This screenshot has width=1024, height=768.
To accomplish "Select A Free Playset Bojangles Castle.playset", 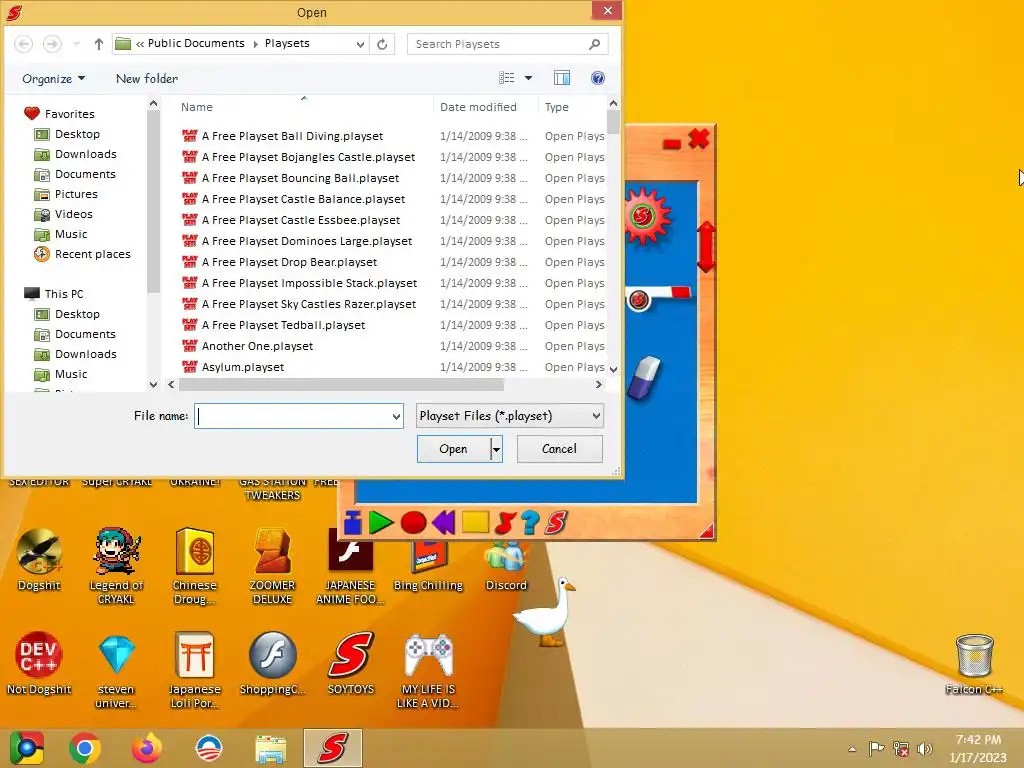I will 308,157.
